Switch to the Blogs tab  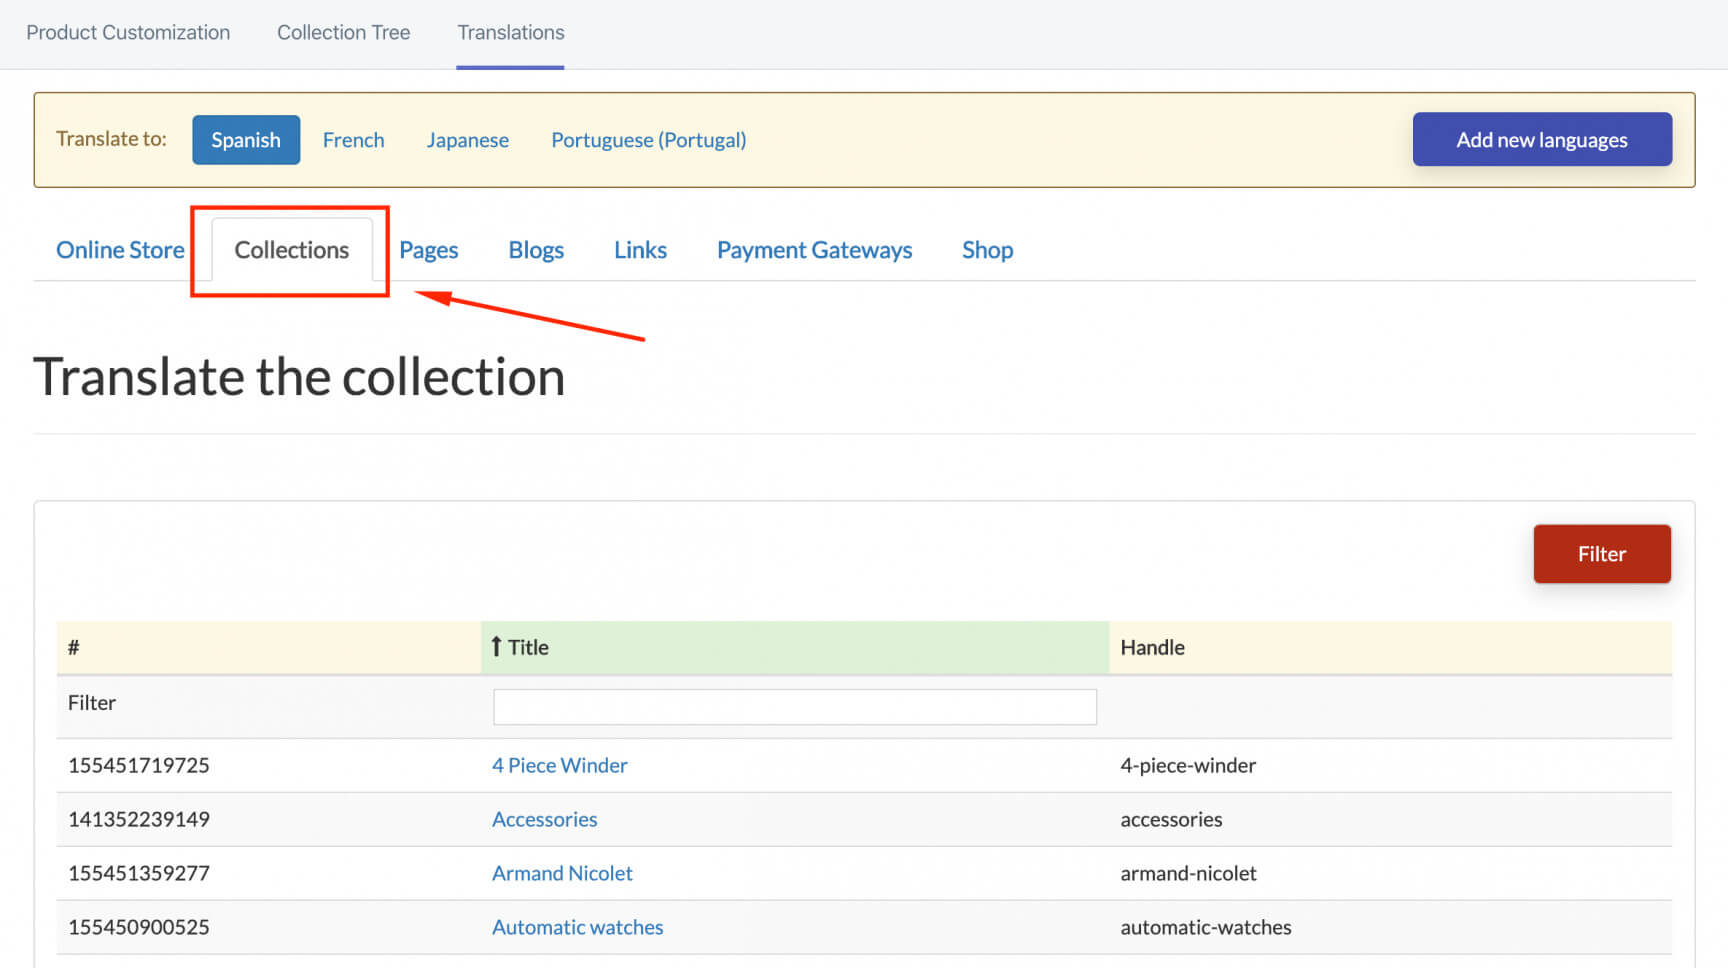coord(536,250)
